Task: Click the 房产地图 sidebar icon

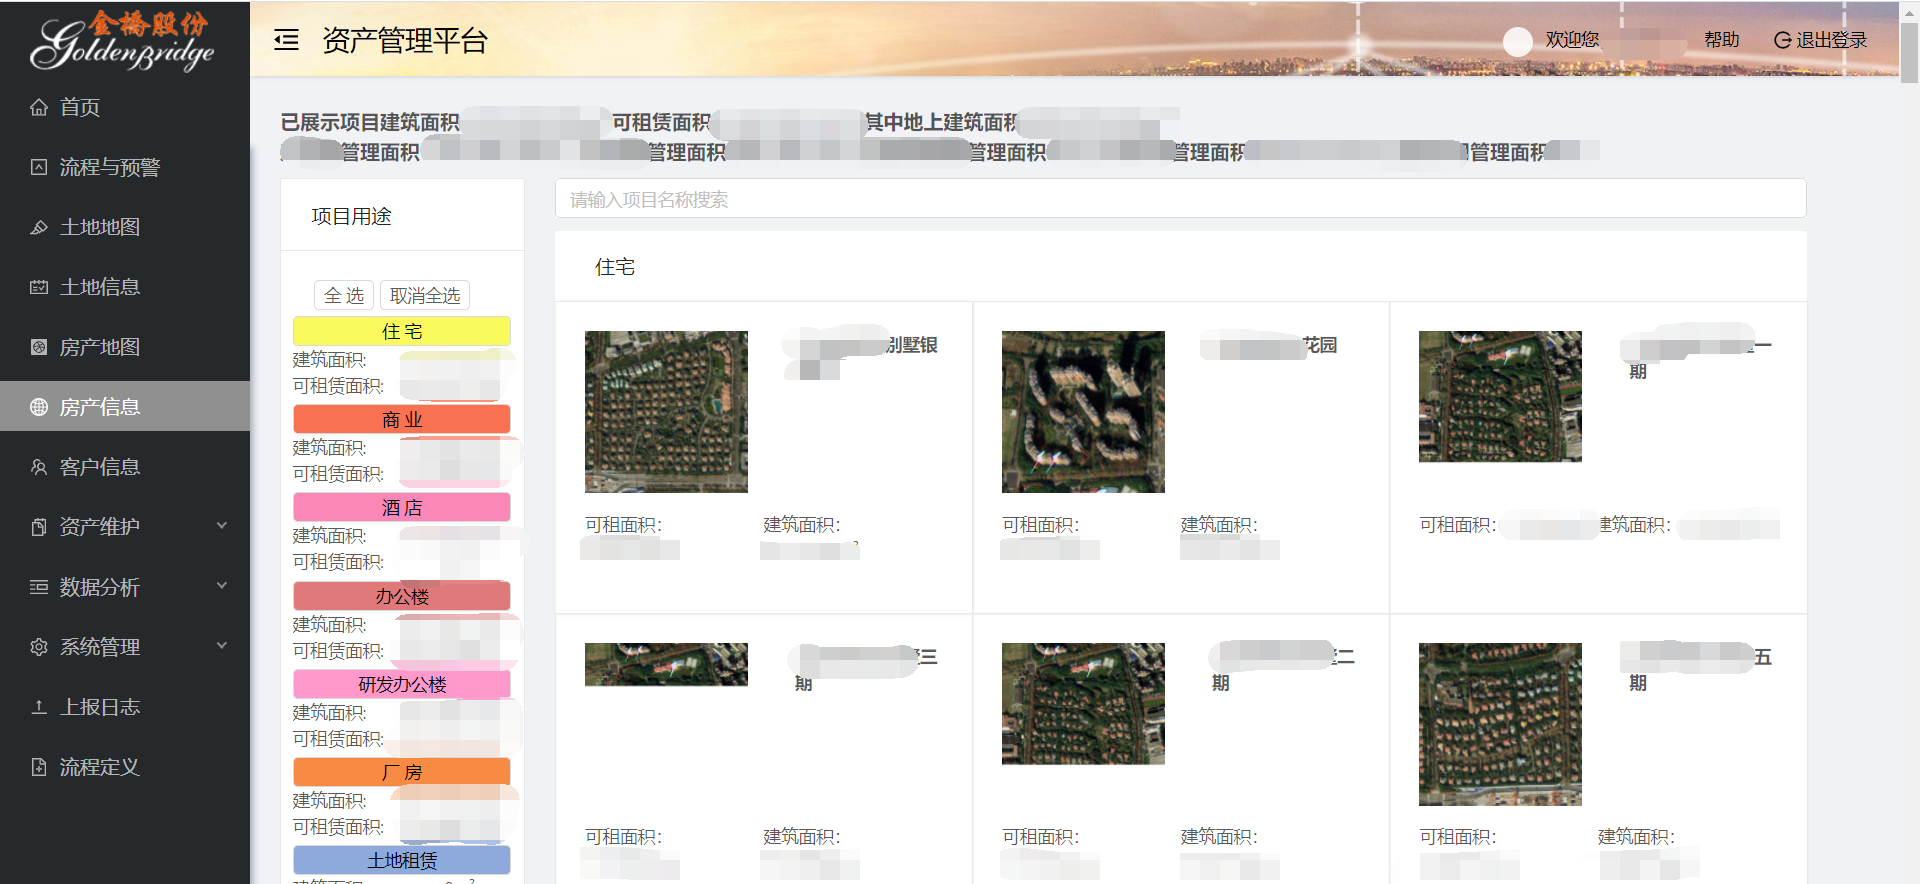Action: point(39,347)
